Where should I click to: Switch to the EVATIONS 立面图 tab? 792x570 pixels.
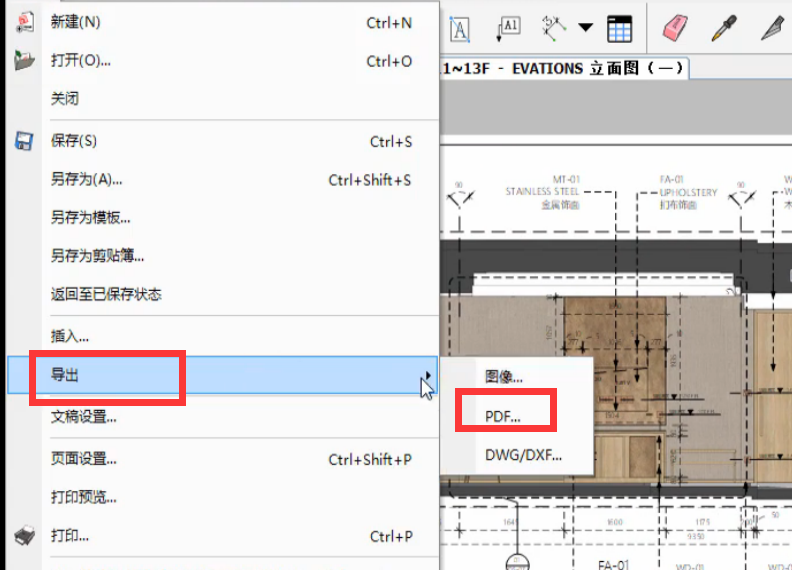pos(565,68)
